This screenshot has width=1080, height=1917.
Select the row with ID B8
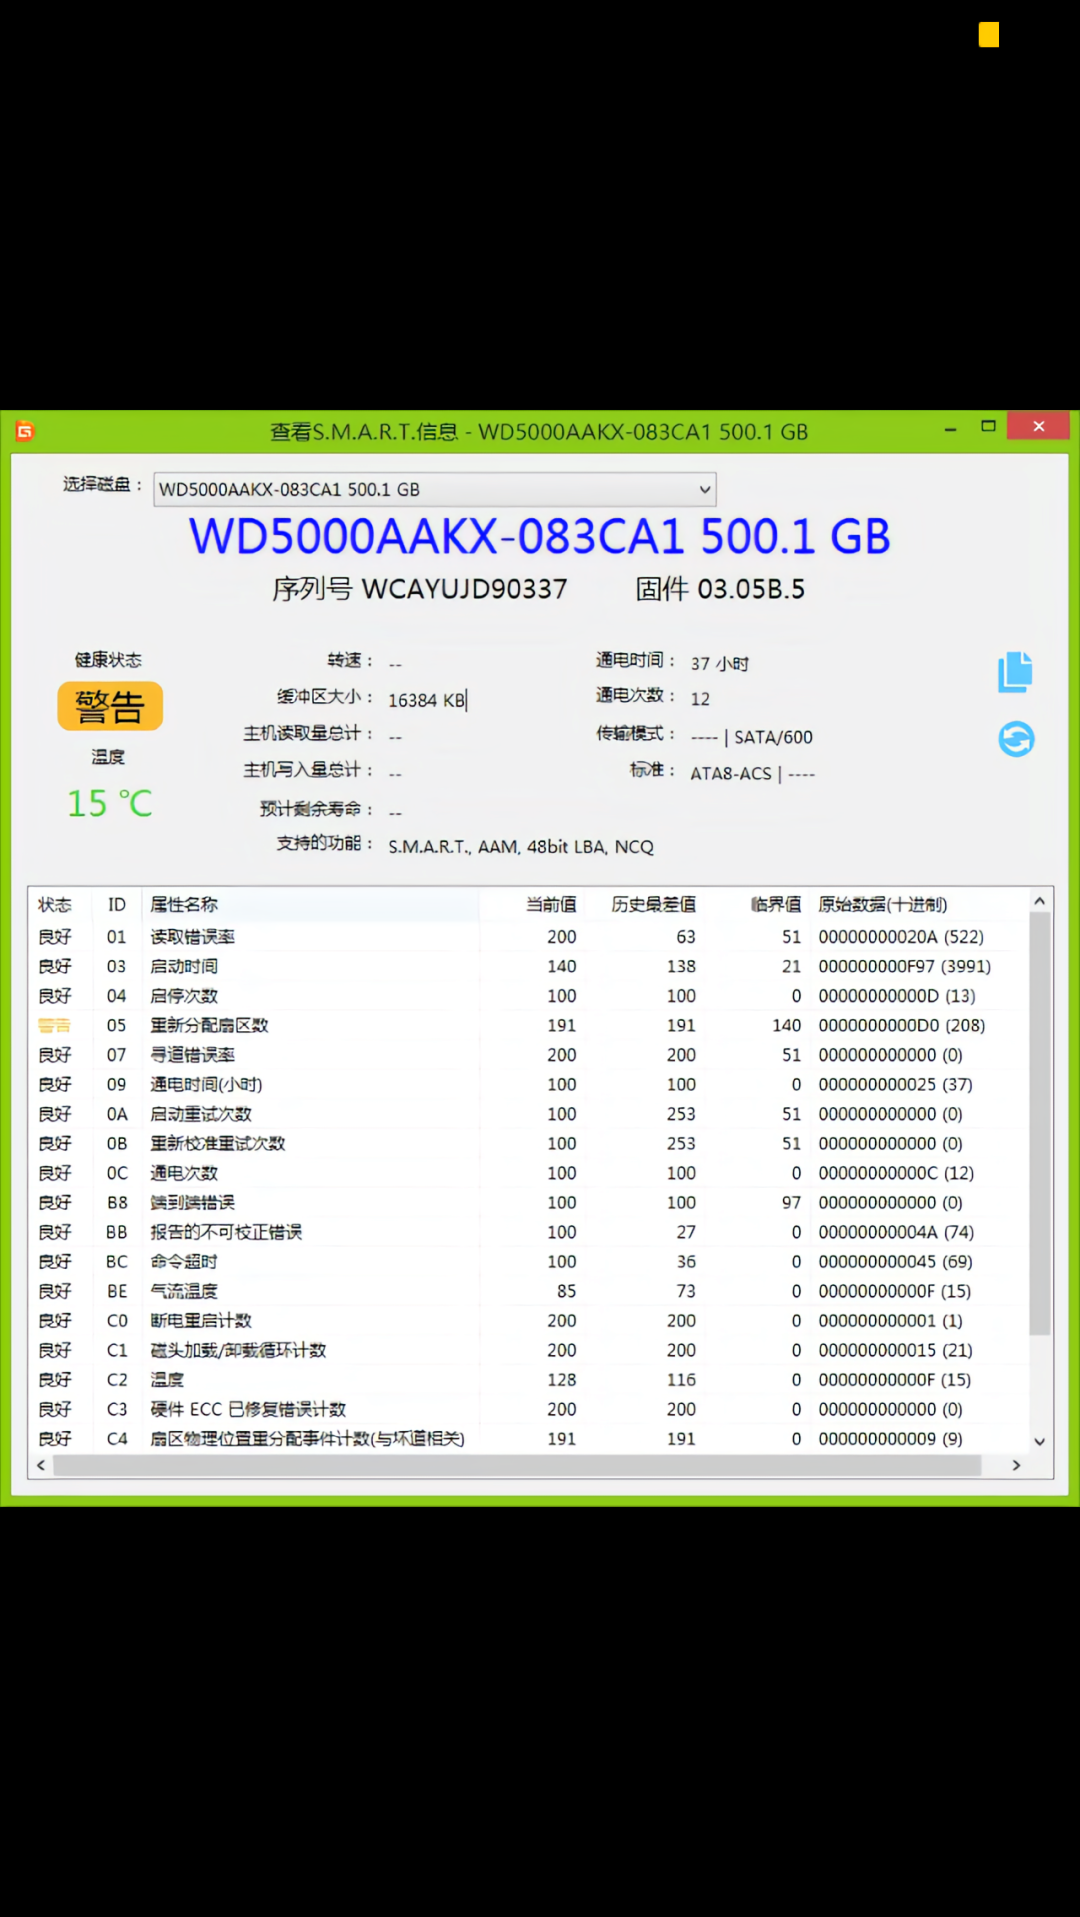(528, 1202)
